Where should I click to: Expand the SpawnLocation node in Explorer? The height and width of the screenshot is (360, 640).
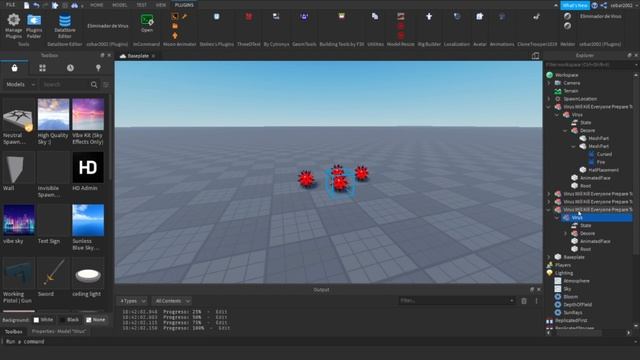549,99
